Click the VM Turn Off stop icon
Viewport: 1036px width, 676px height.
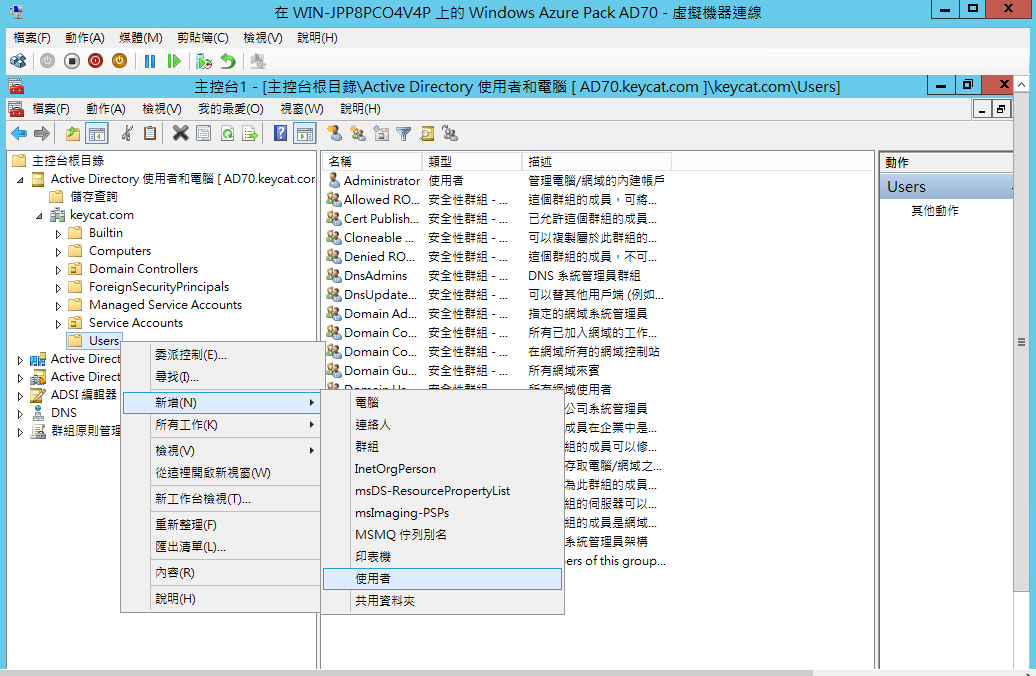tap(72, 61)
